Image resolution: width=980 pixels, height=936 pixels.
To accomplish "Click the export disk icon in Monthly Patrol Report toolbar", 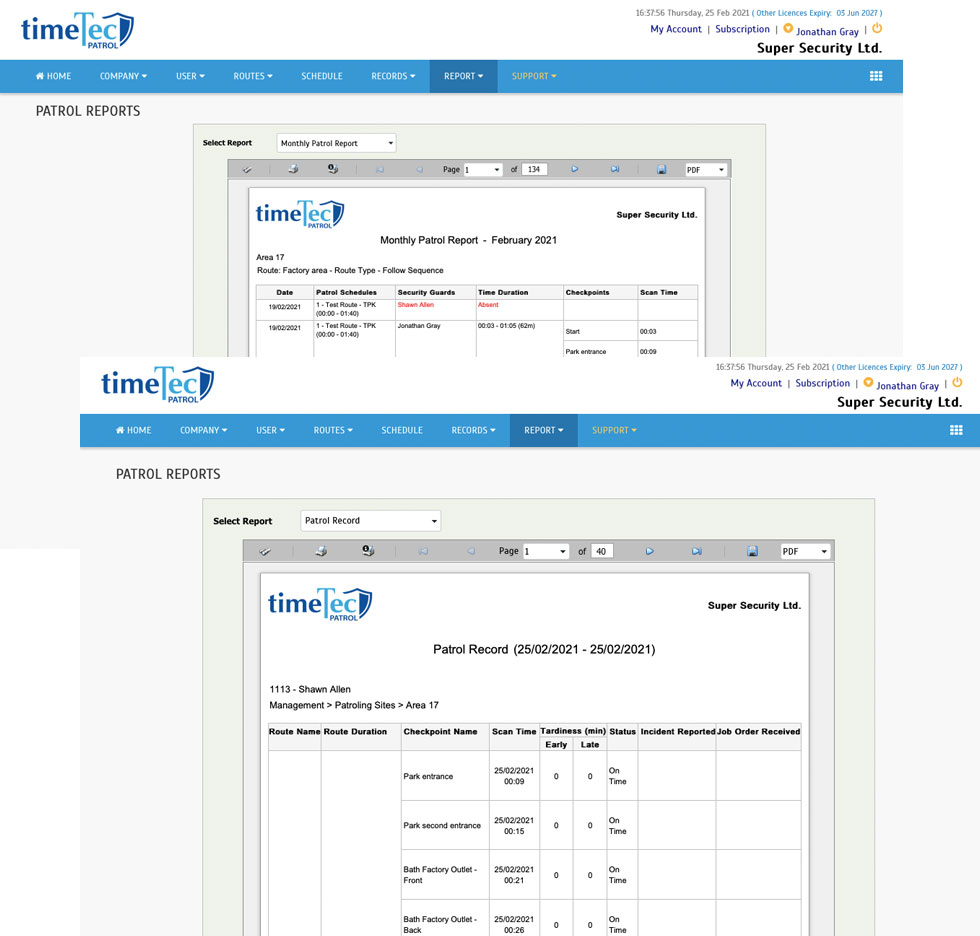I will tap(661, 170).
